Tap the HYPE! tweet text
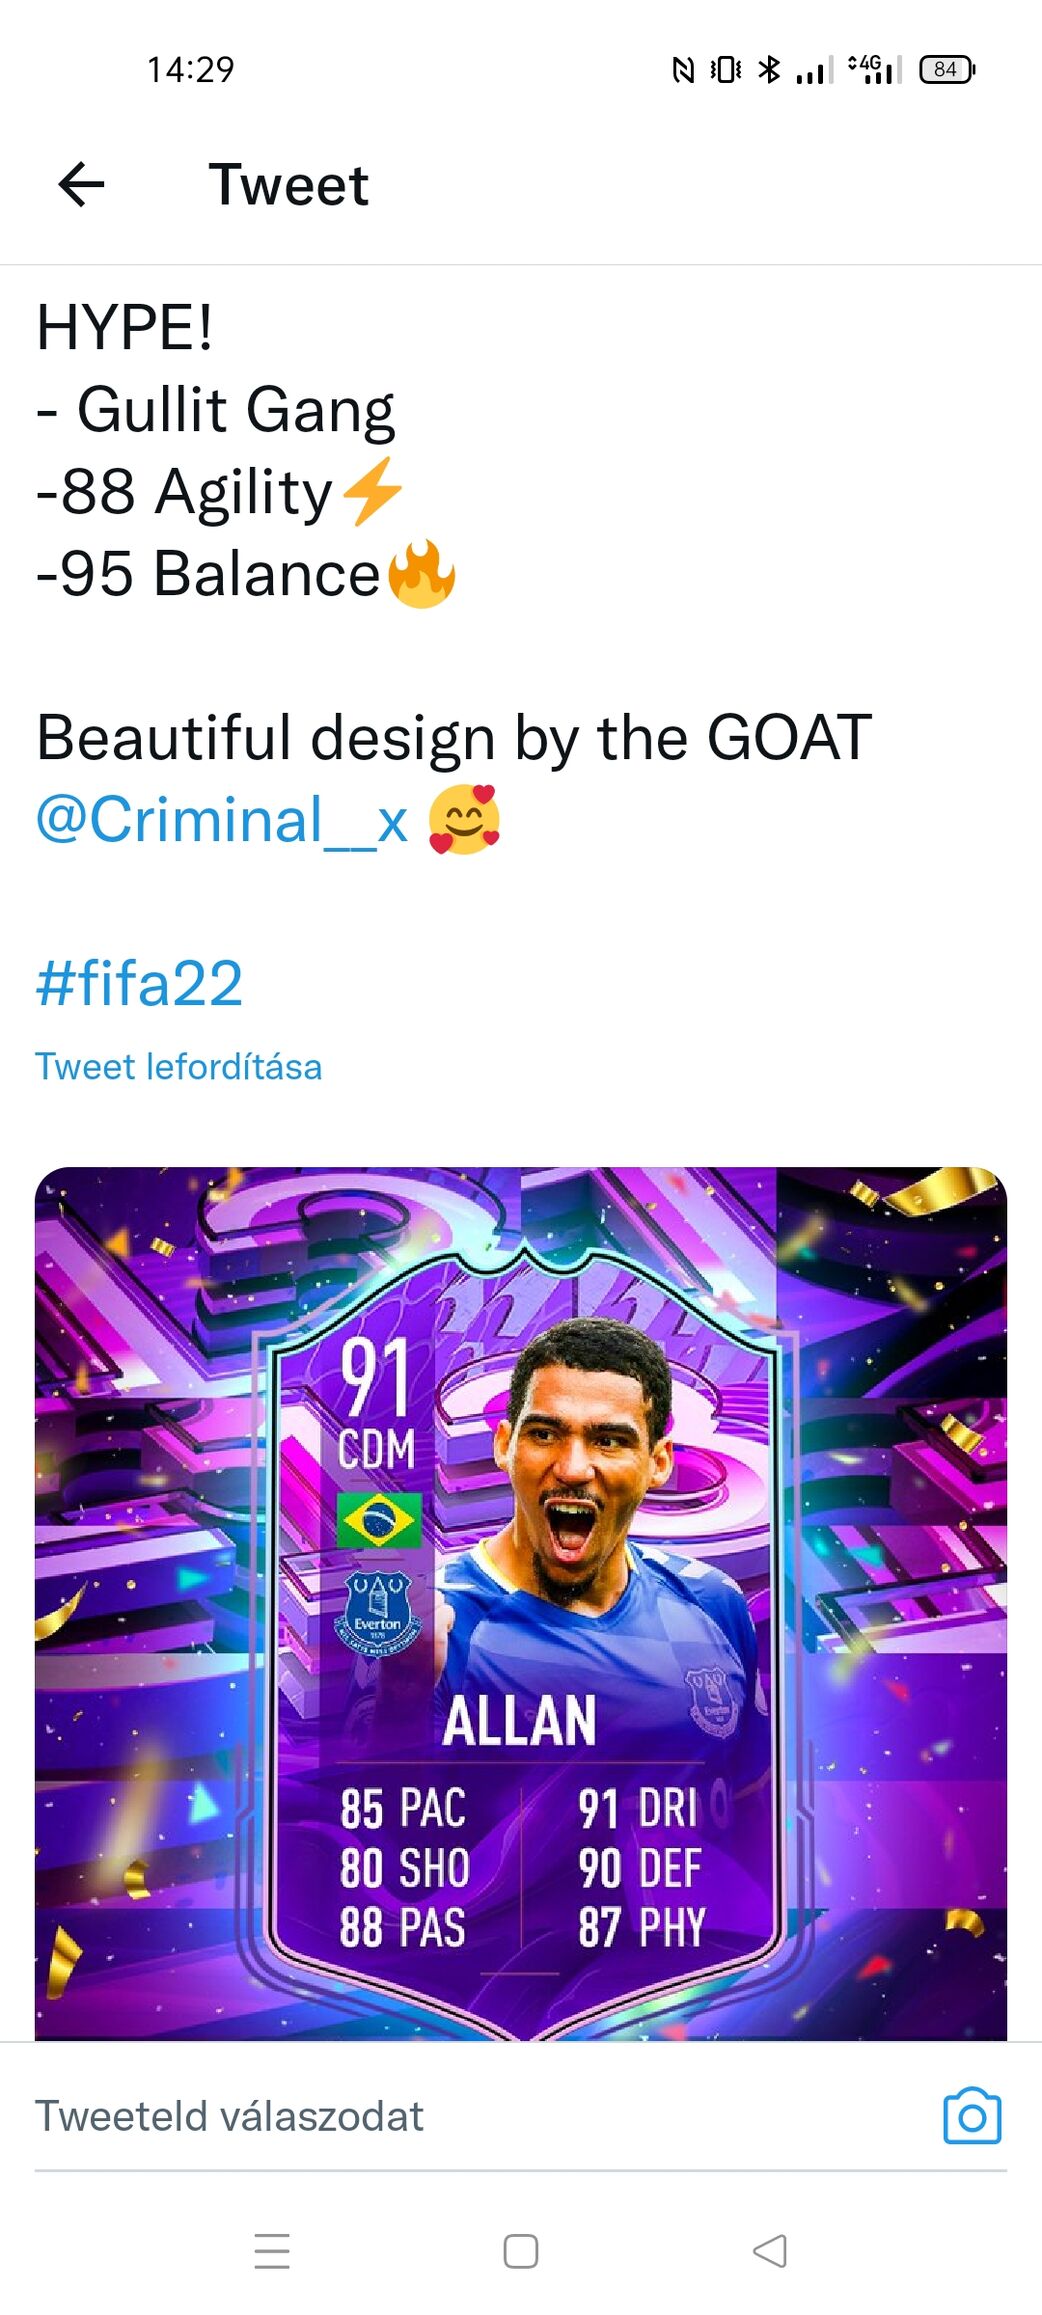 [x=125, y=327]
